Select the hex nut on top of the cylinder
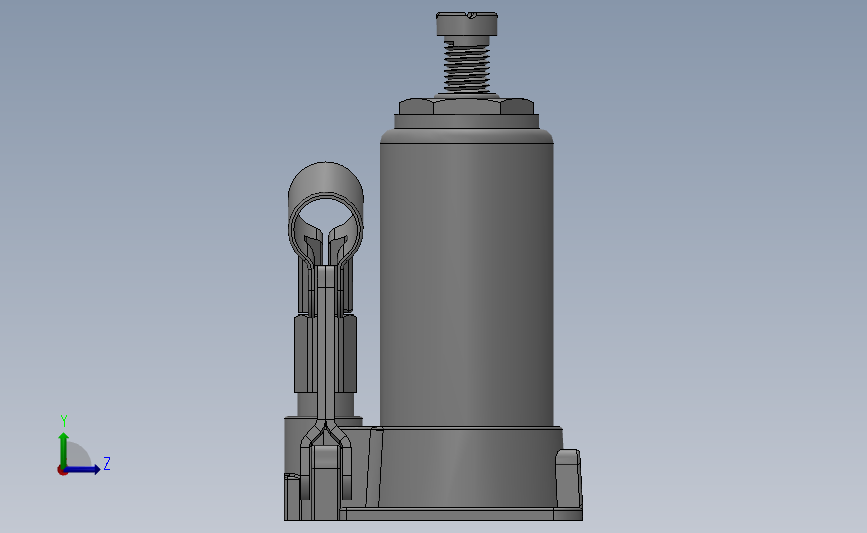The image size is (867, 533). click(x=467, y=106)
